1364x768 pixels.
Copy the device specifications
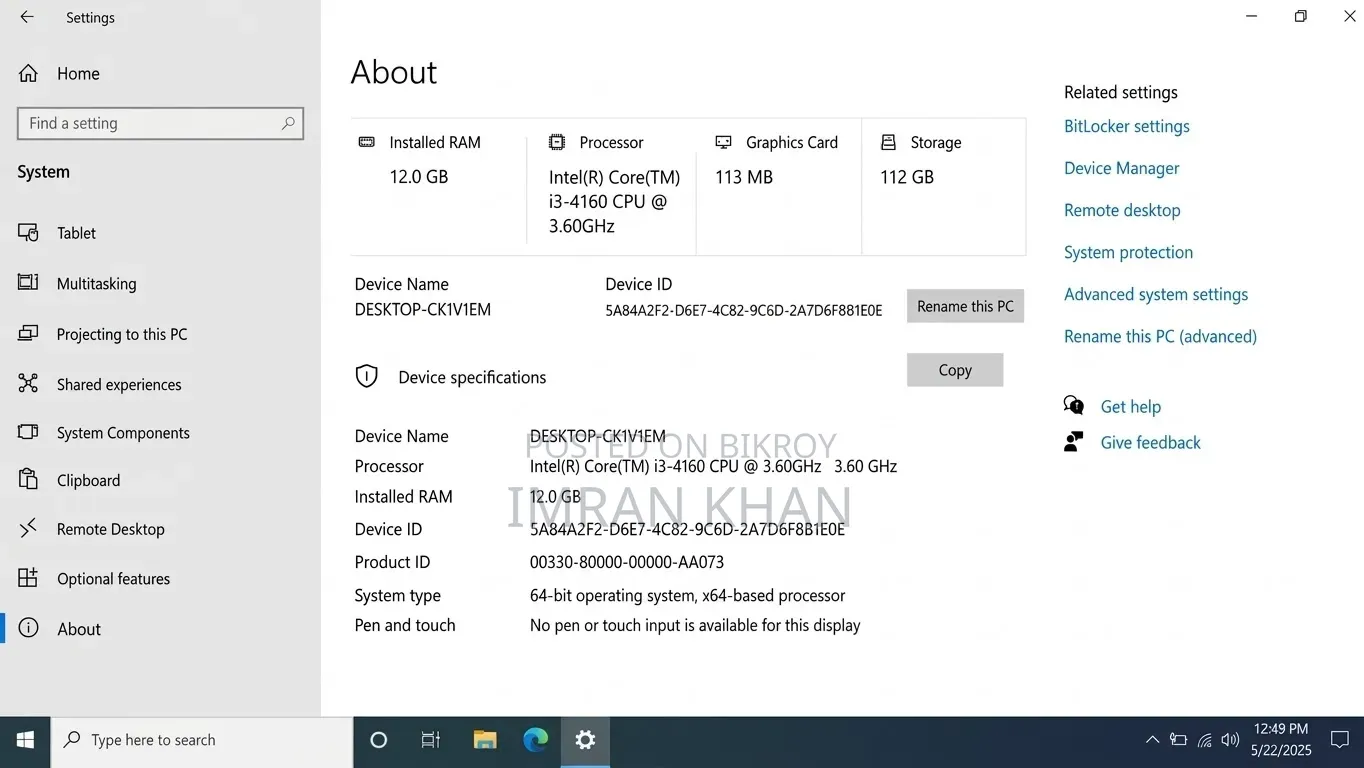coord(955,370)
